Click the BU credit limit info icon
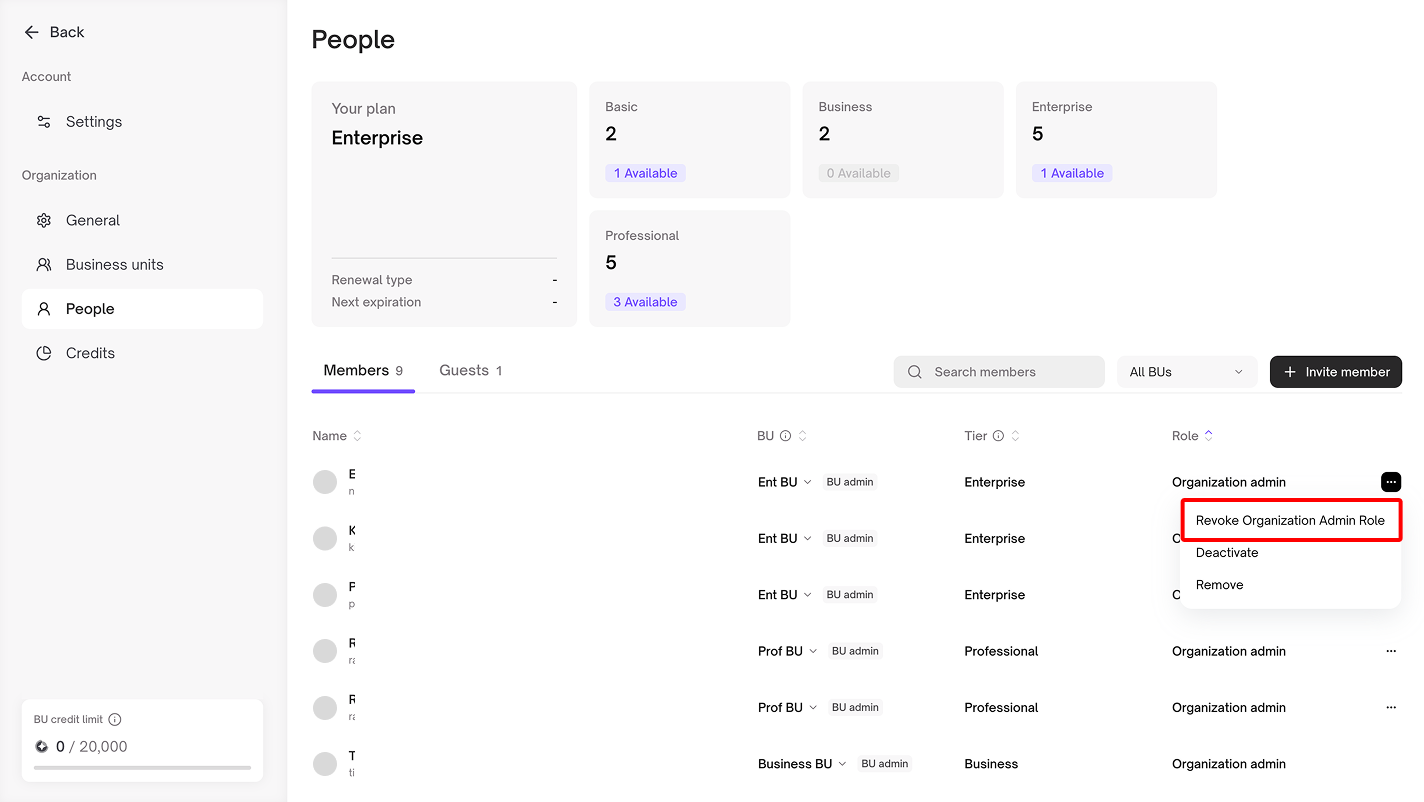Screen dimensions: 1424x802 pyautogui.click(x=115, y=719)
